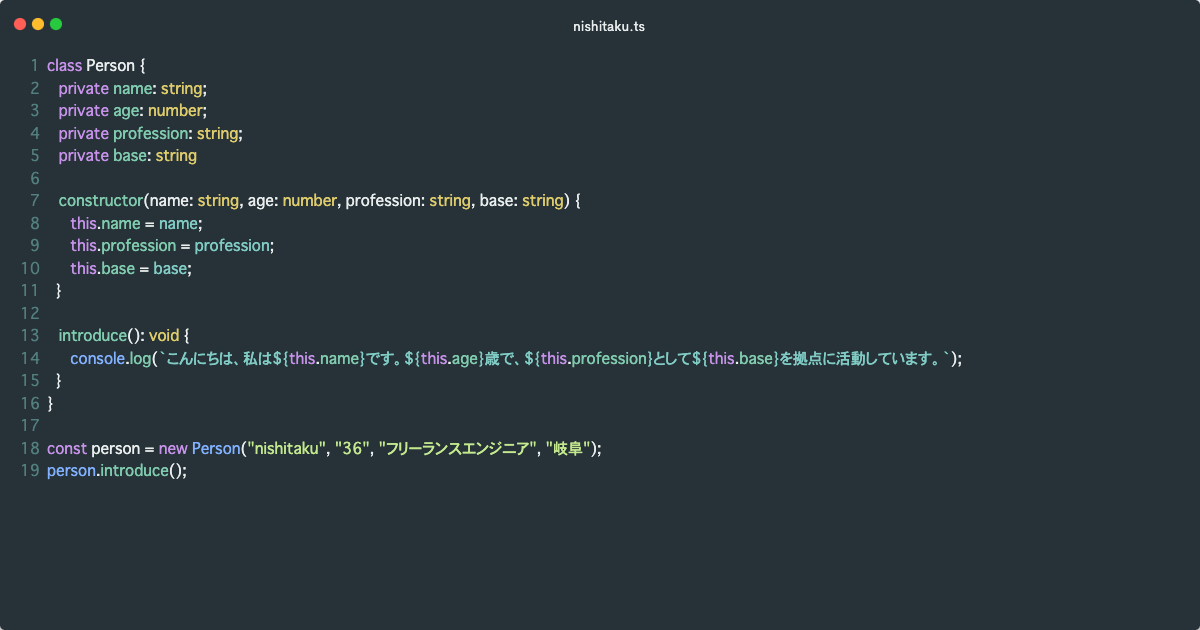Click the const keyword on line 18
The image size is (1200, 630).
coord(66,448)
